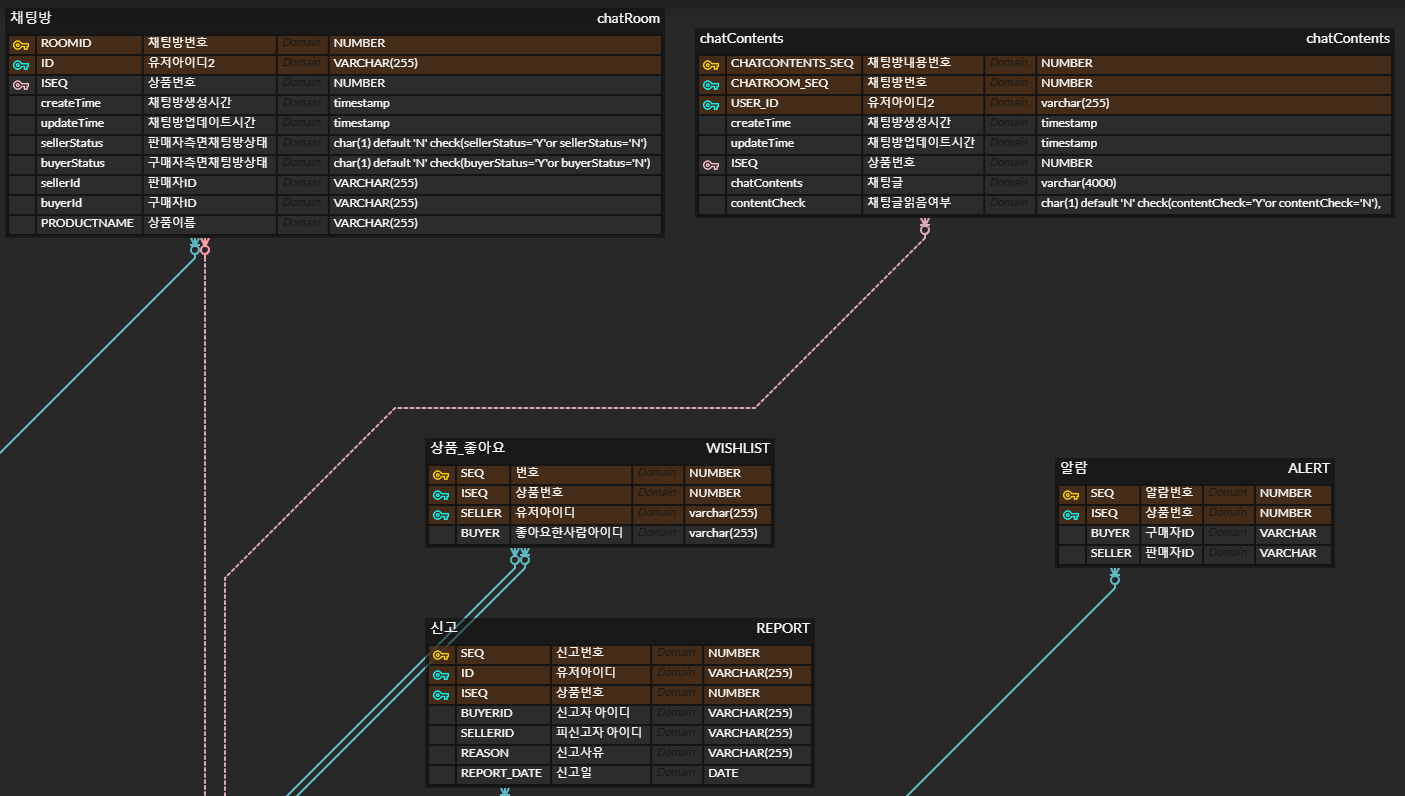Select the BUYER column in ALERT table
This screenshot has height=796, width=1405.
click(1110, 534)
